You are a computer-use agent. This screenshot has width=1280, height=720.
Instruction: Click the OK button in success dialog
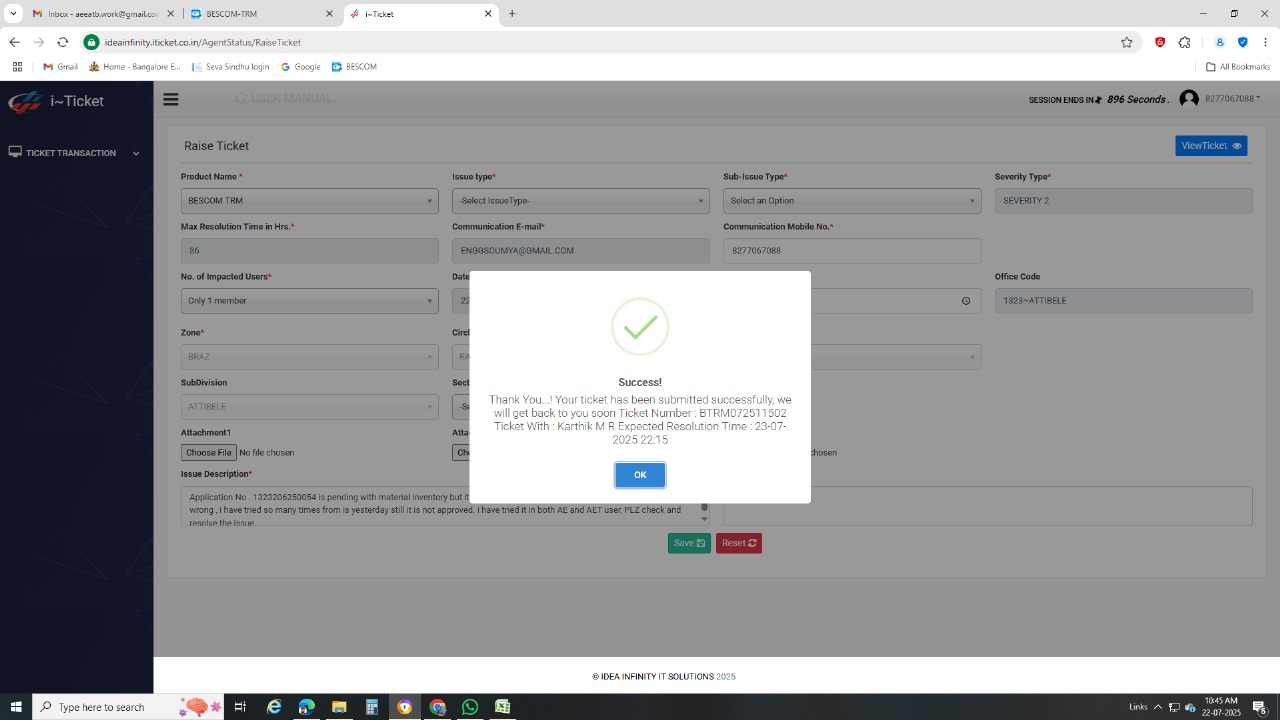coord(640,475)
